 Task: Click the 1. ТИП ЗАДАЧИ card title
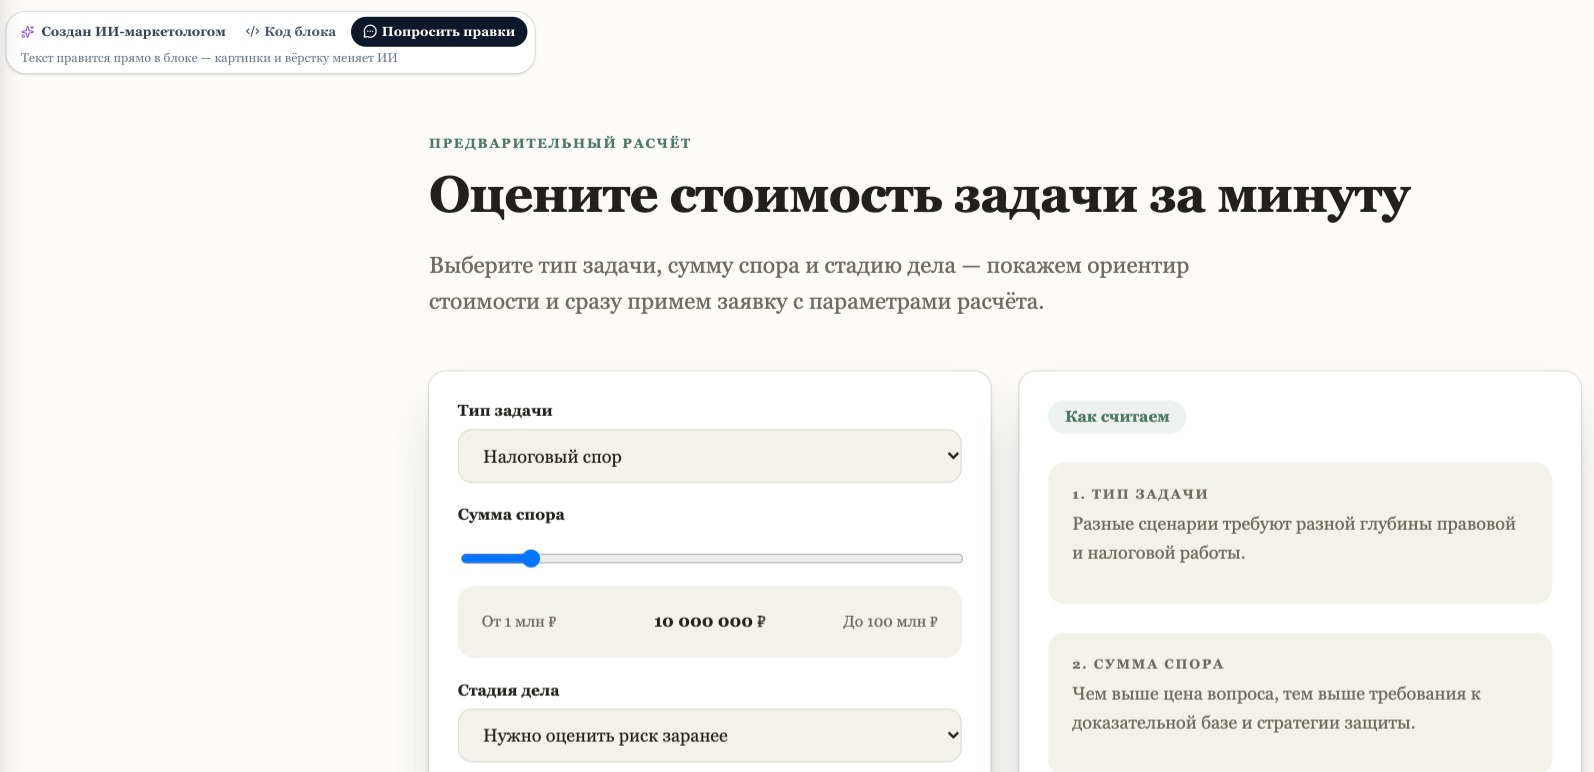coord(1140,494)
